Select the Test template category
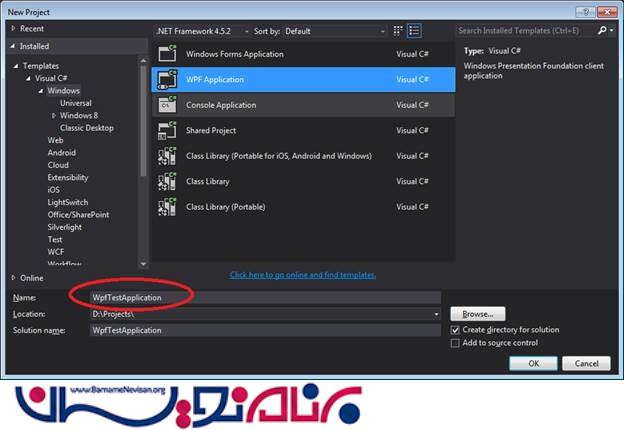This screenshot has height=430, width=624. [55, 239]
